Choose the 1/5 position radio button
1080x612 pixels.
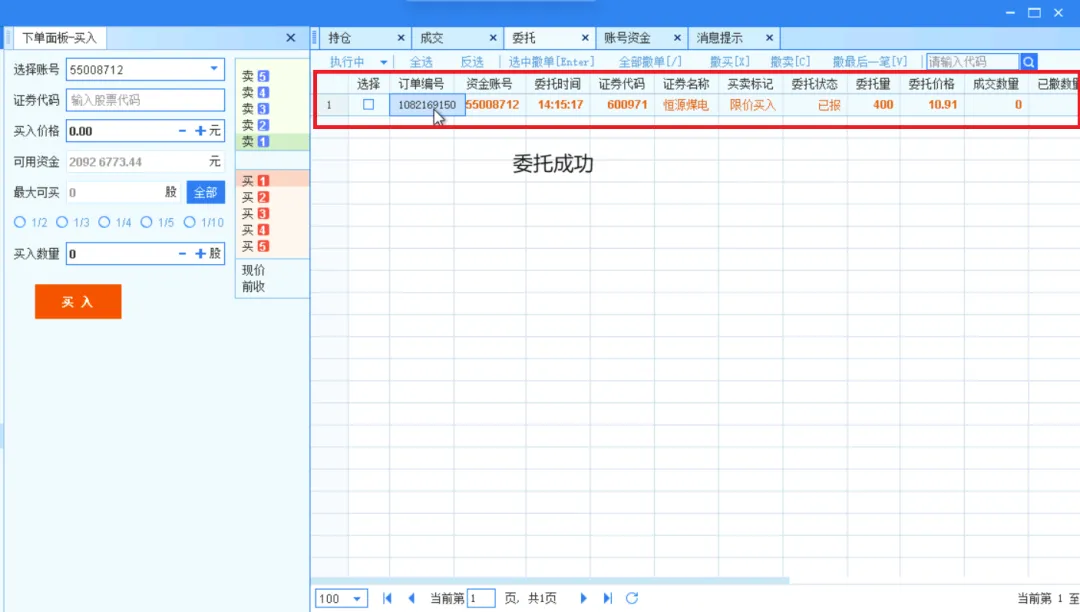coord(147,222)
